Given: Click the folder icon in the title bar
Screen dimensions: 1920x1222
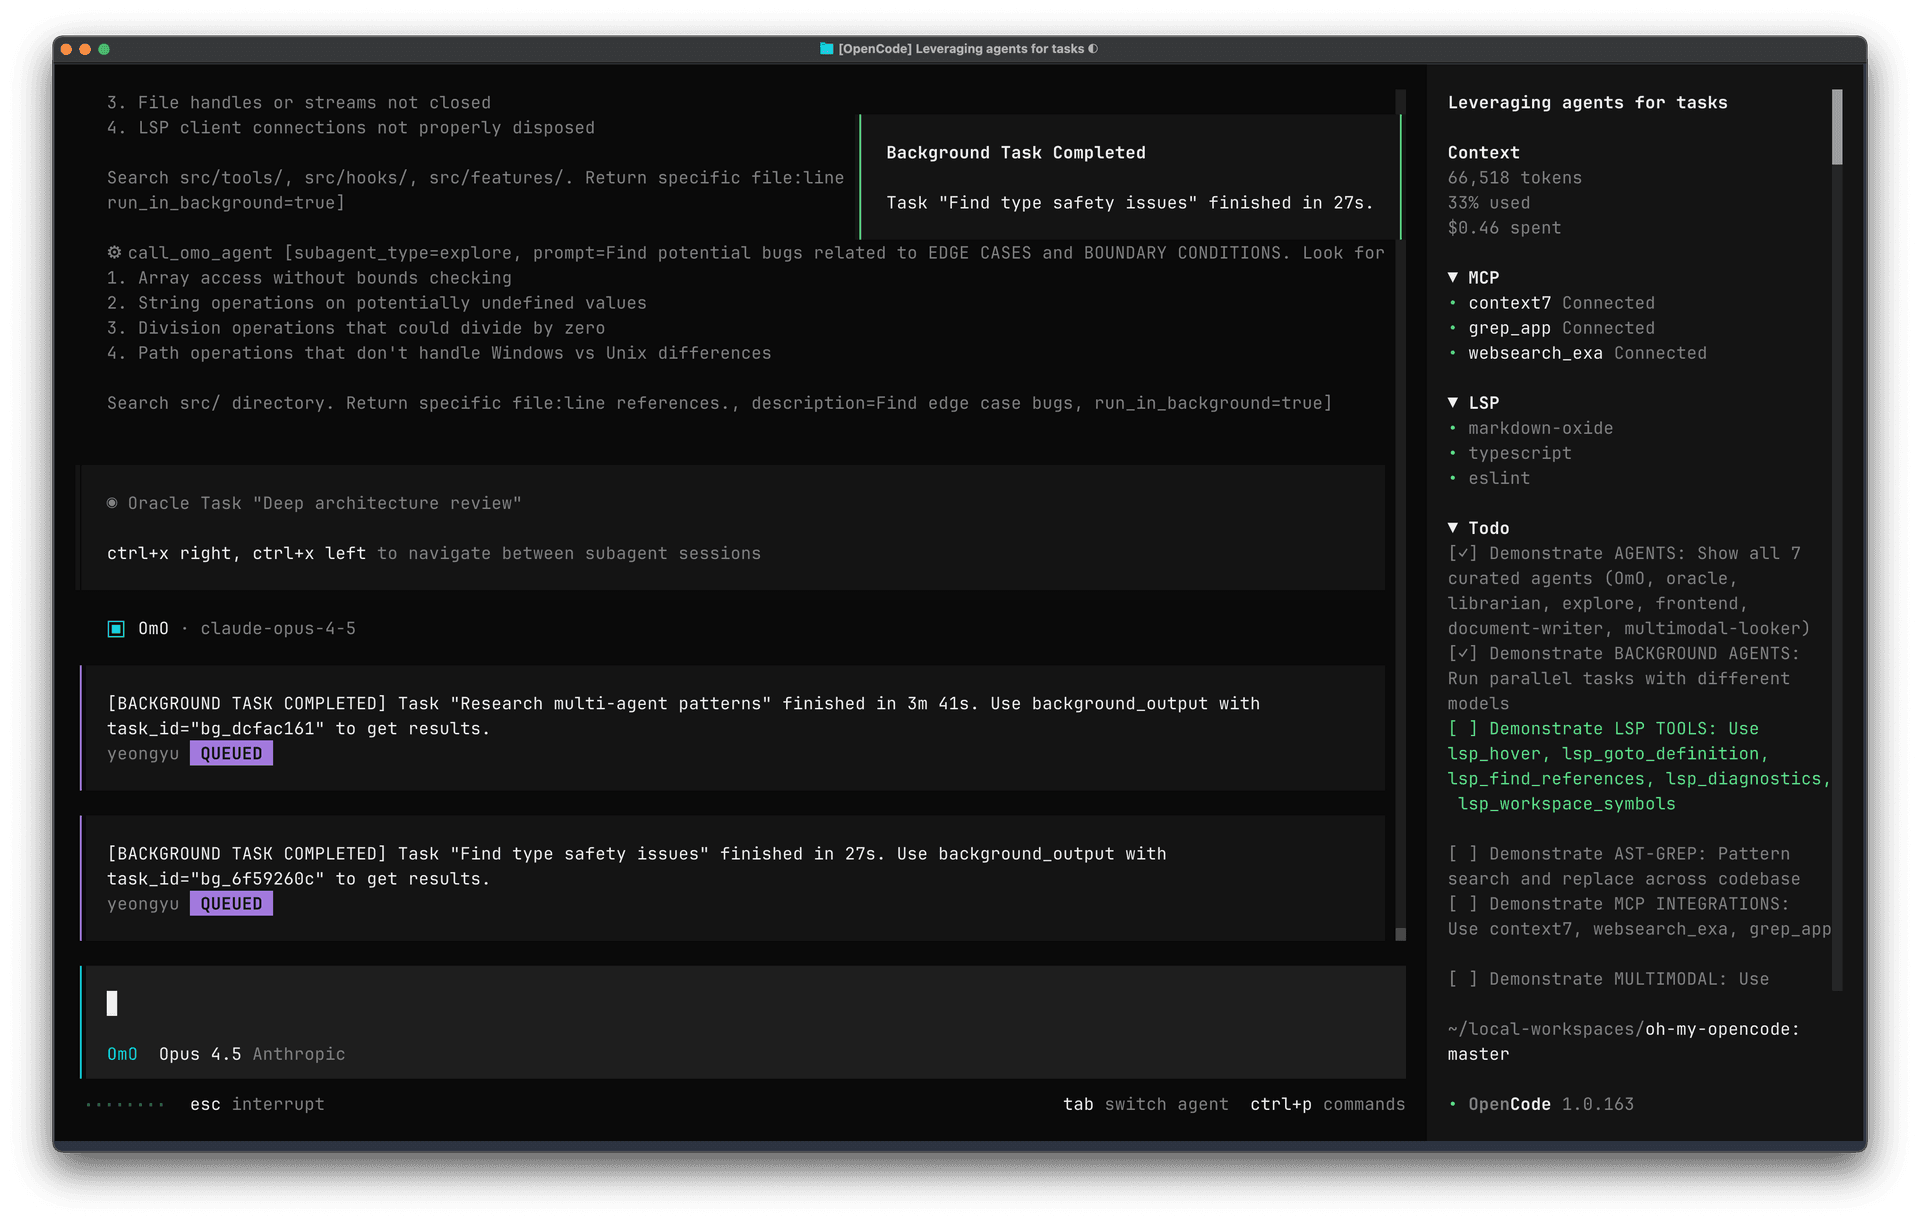Looking at the screenshot, I should 826,48.
